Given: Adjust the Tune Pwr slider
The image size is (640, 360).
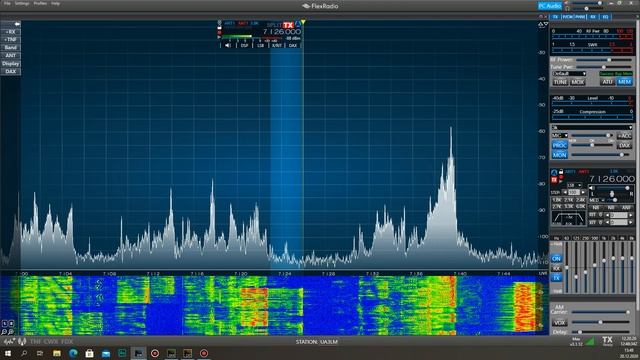Looking at the screenshot, I should pos(605,67).
